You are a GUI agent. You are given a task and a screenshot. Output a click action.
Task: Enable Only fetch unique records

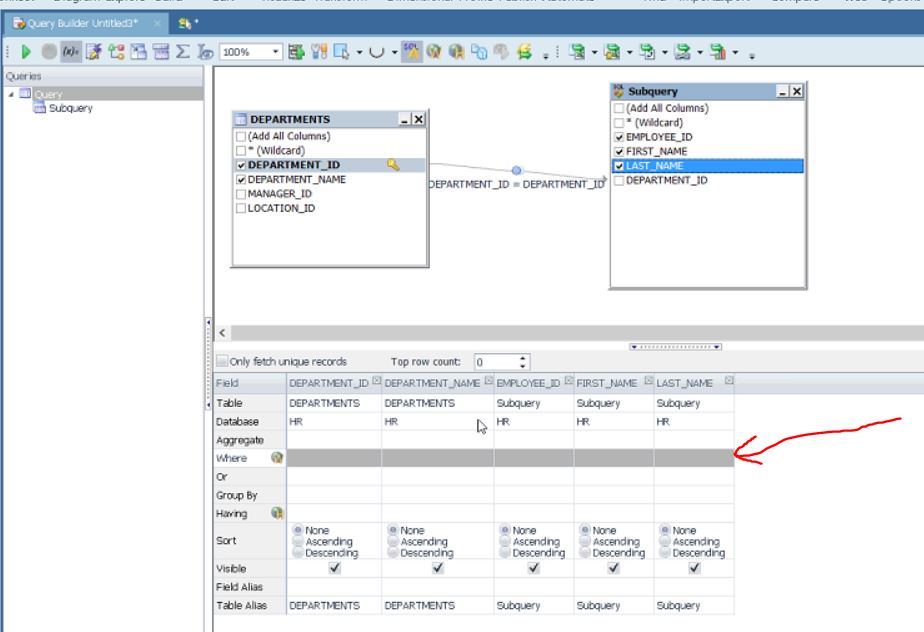pyautogui.click(x=222, y=361)
